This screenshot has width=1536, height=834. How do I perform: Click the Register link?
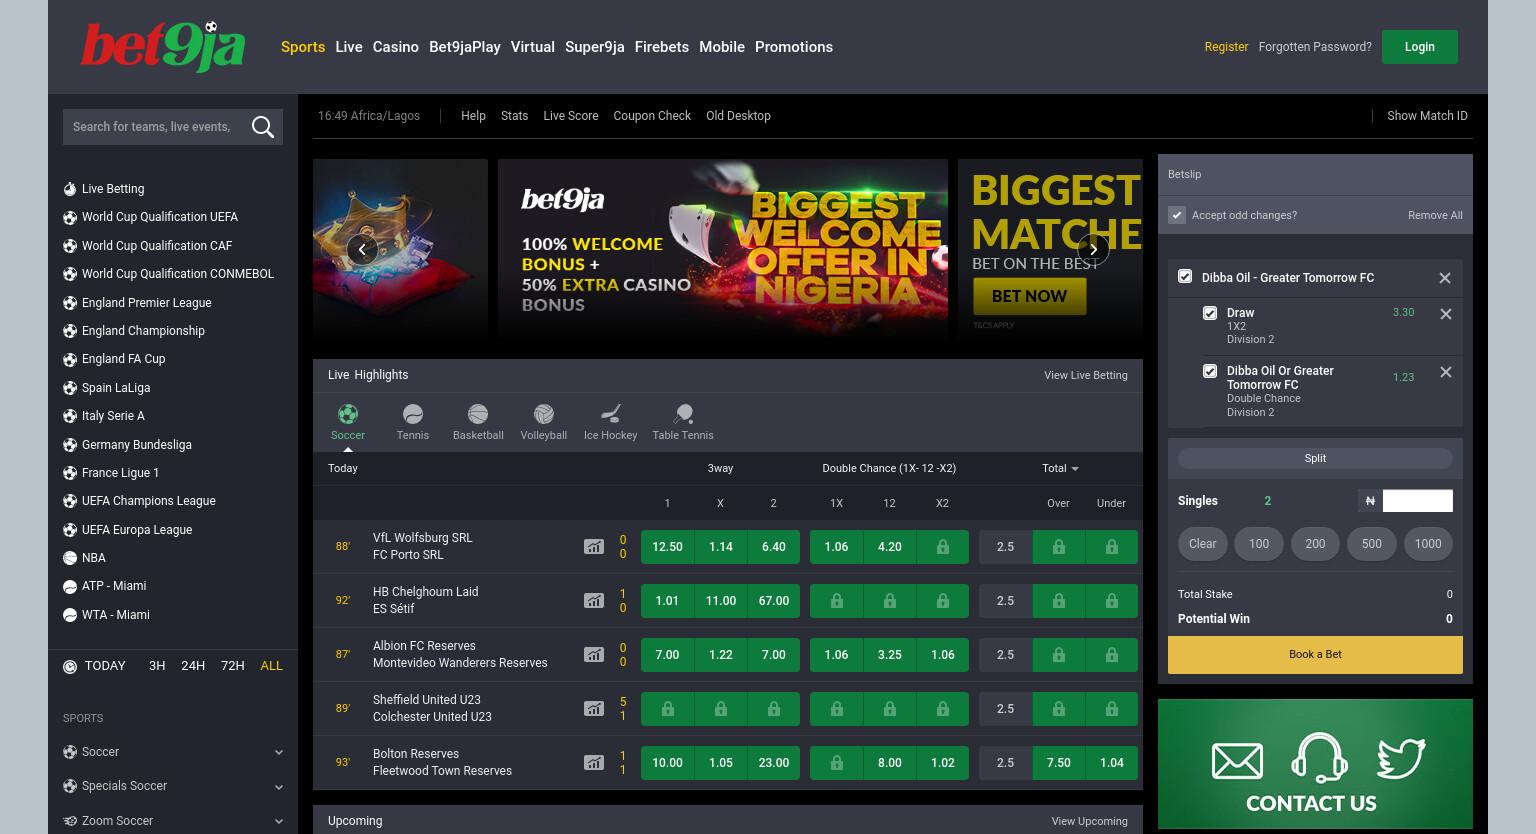point(1226,47)
